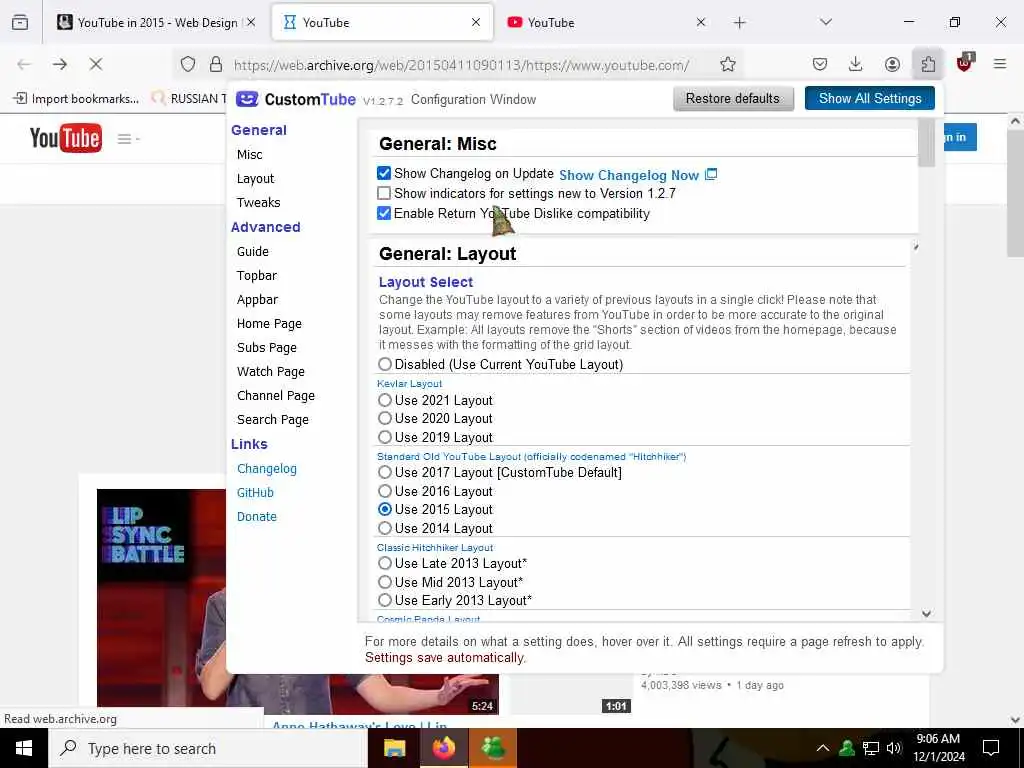Click the green people taskbar app
Viewport: 1024px width, 768px height.
493,748
